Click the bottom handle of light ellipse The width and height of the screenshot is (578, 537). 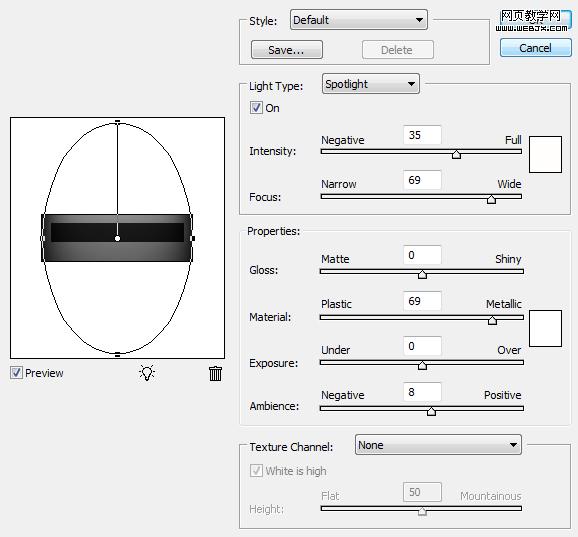point(117,355)
